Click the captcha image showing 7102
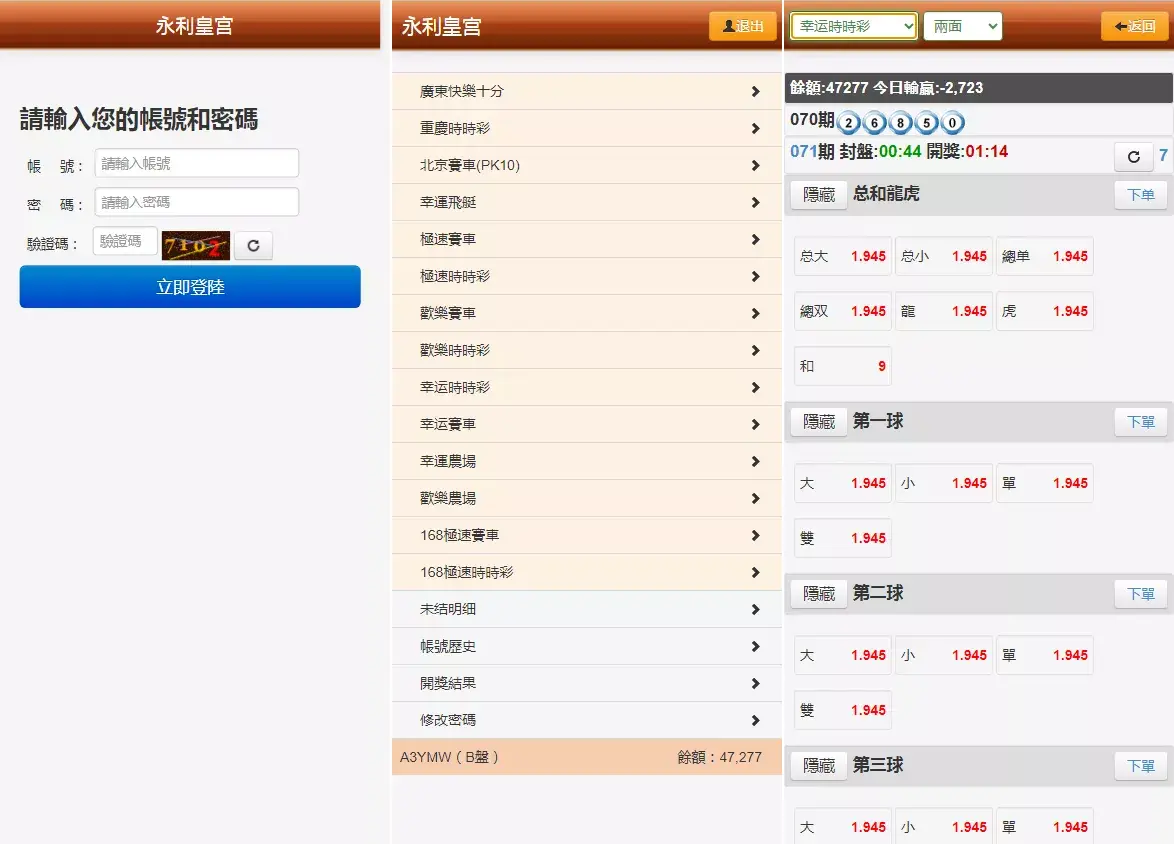 pos(196,245)
